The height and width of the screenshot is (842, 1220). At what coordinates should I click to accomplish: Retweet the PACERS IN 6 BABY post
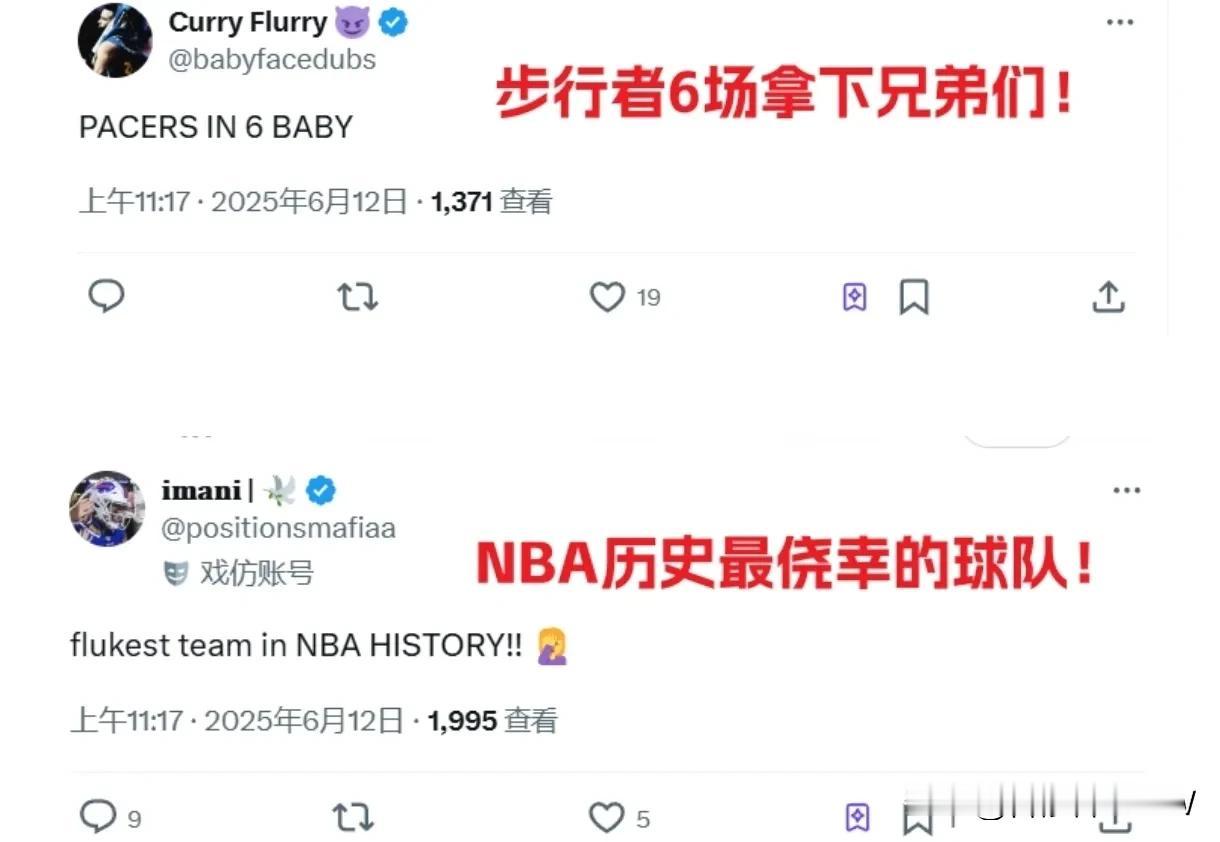357,297
